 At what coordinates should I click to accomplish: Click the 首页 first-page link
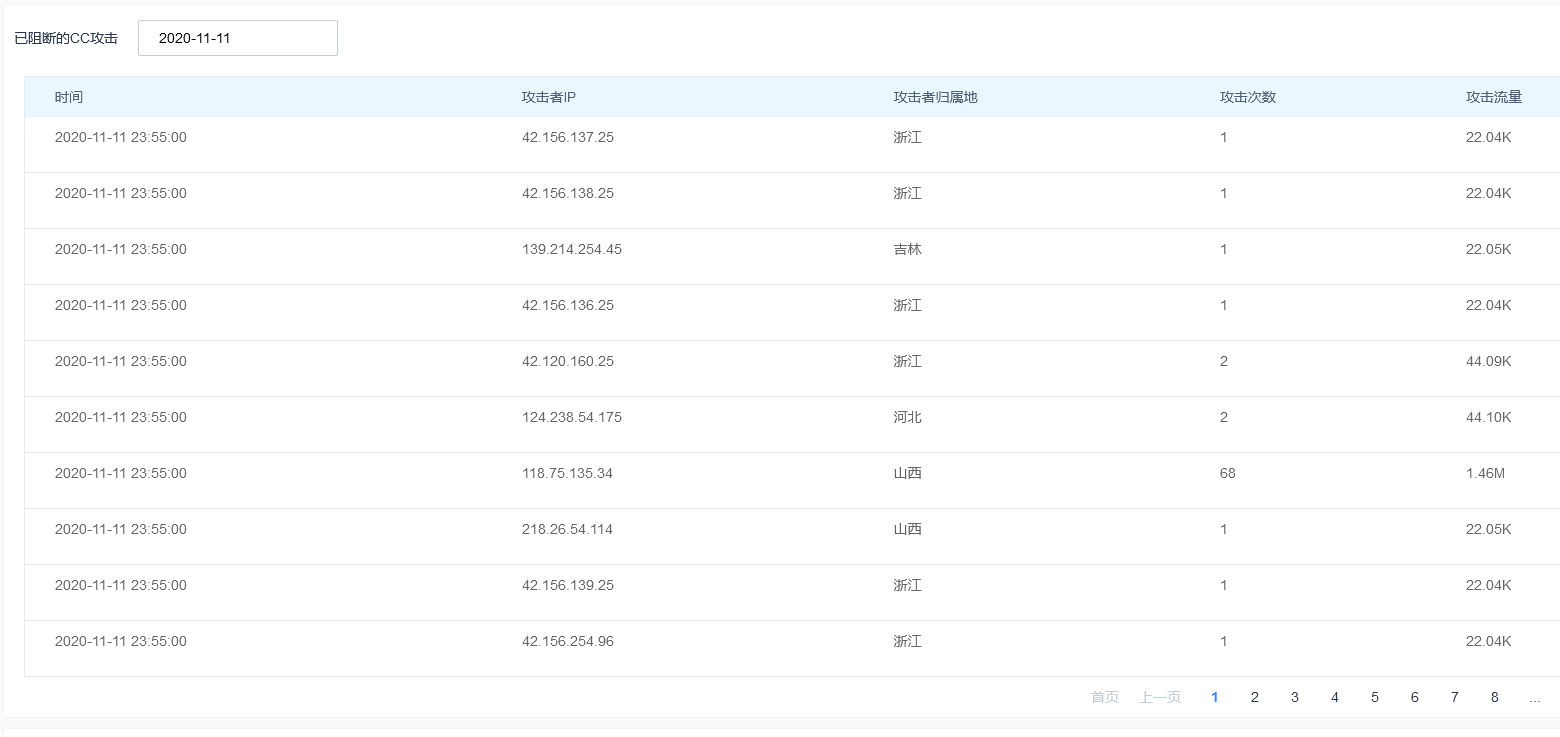1105,697
